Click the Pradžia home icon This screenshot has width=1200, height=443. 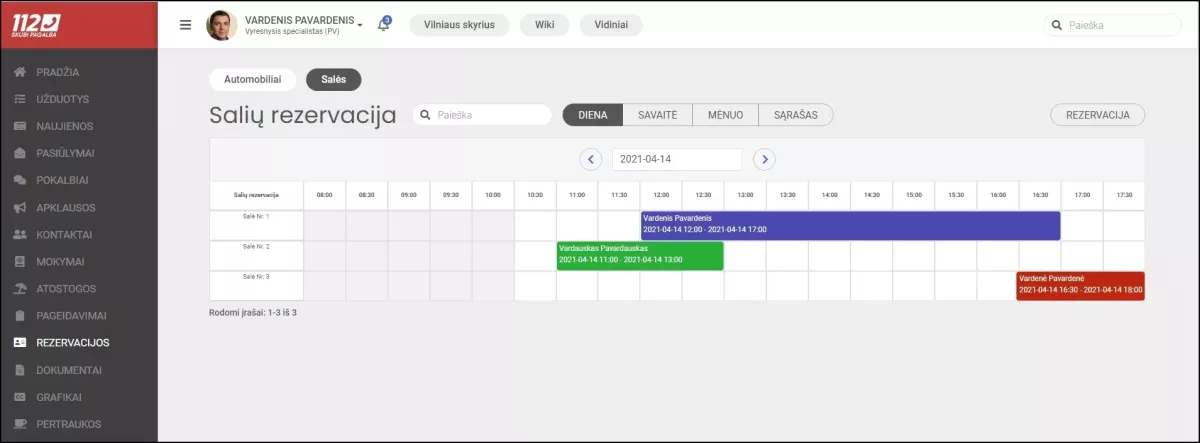point(20,72)
